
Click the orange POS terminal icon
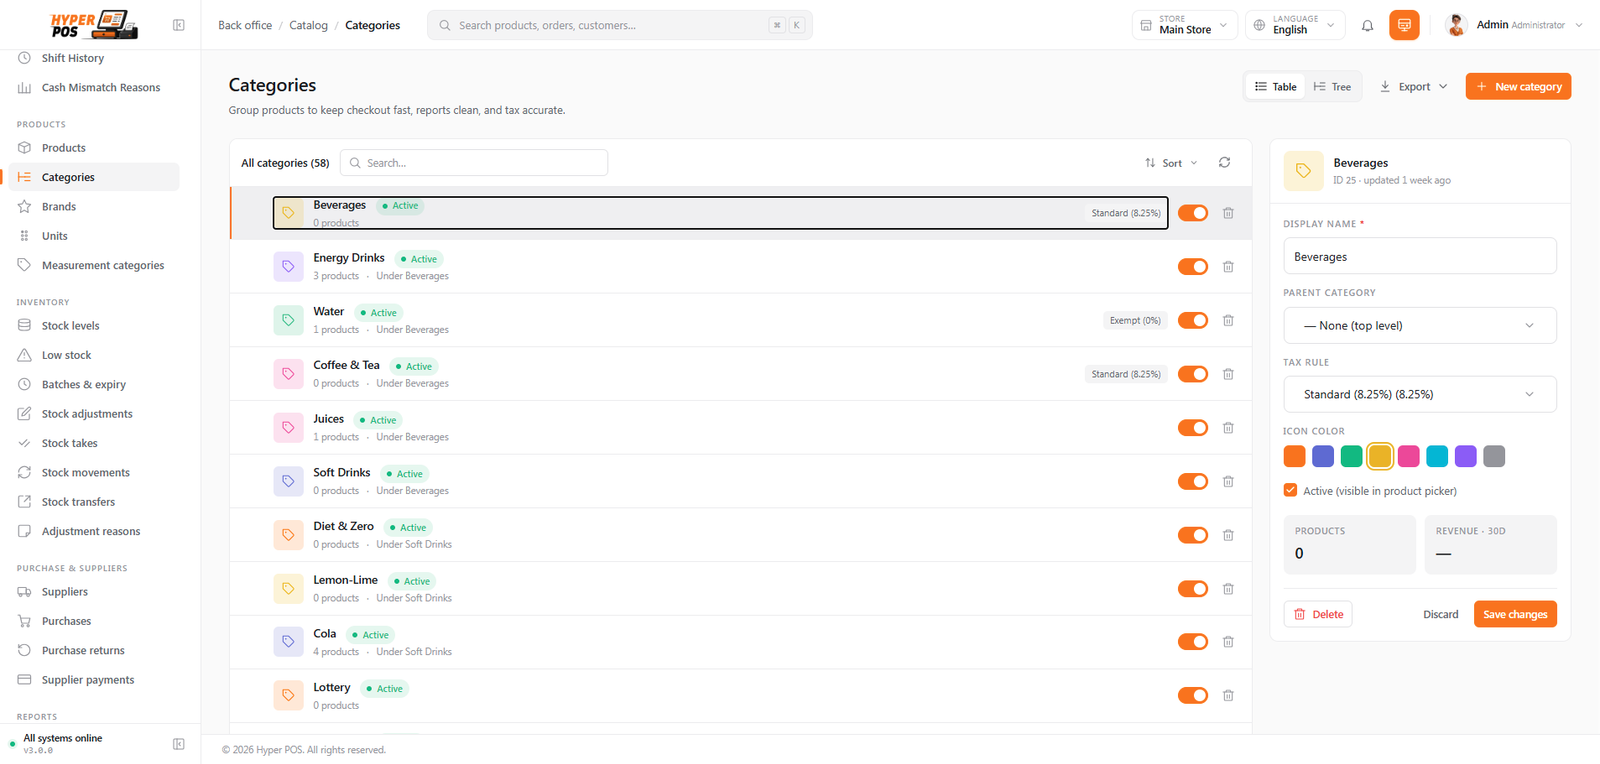pyautogui.click(x=1404, y=25)
